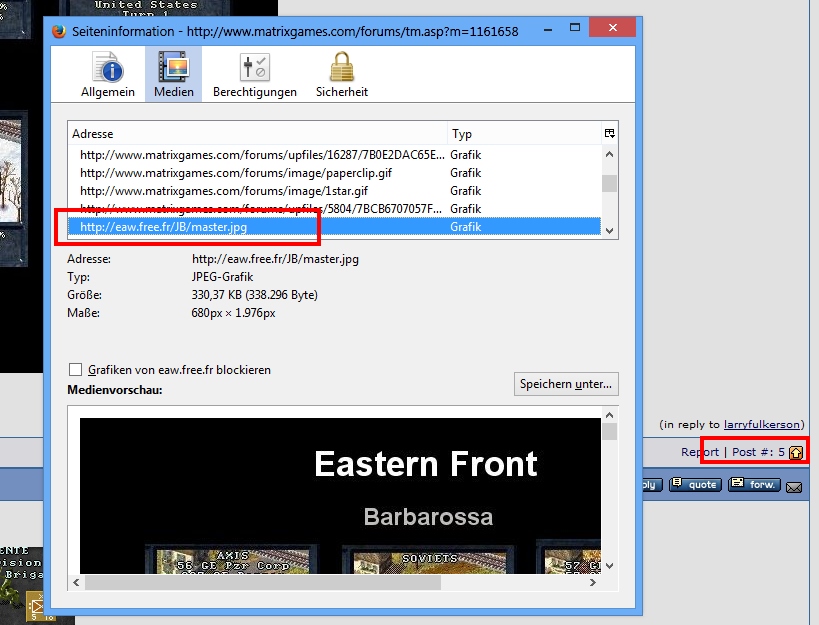Click the forum forw. button
The height and width of the screenshot is (625, 819).
[x=754, y=485]
